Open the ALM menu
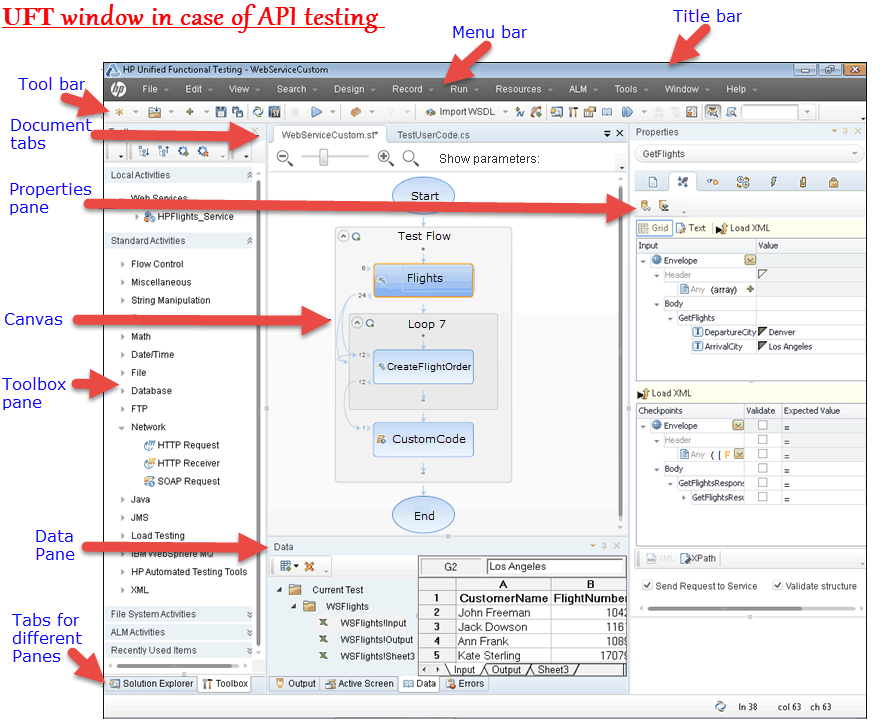Viewport: 880px width, 720px height. [578, 89]
